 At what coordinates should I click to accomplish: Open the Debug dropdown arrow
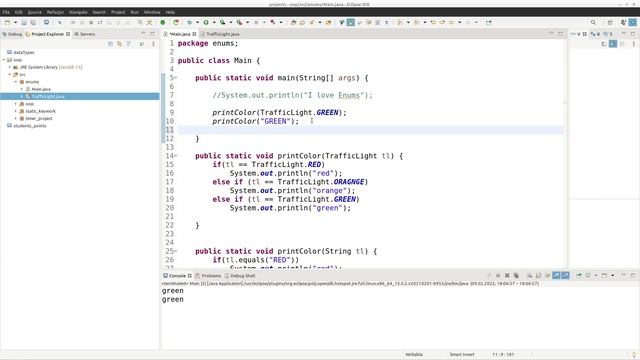click(x=197, y=22)
